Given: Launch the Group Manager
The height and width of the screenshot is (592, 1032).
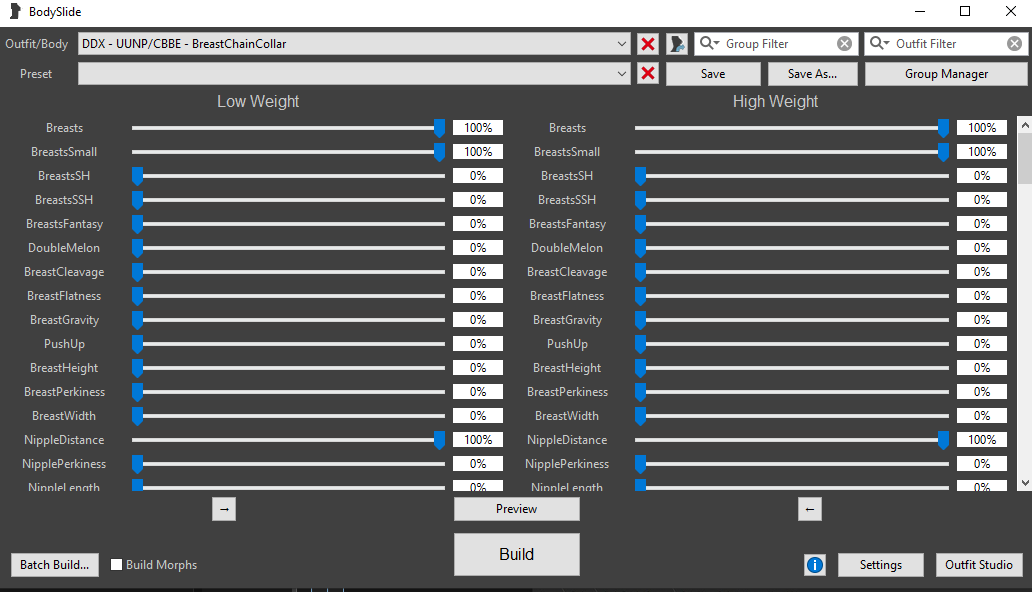Looking at the screenshot, I should pos(945,73).
